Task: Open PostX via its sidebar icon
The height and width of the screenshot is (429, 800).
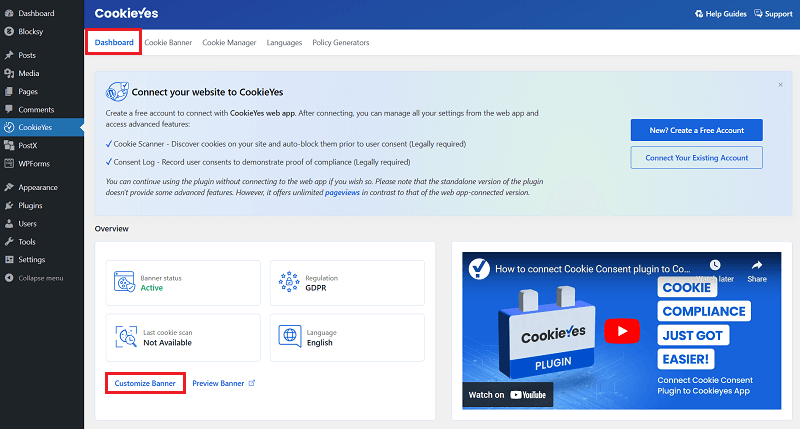Action: 9,145
